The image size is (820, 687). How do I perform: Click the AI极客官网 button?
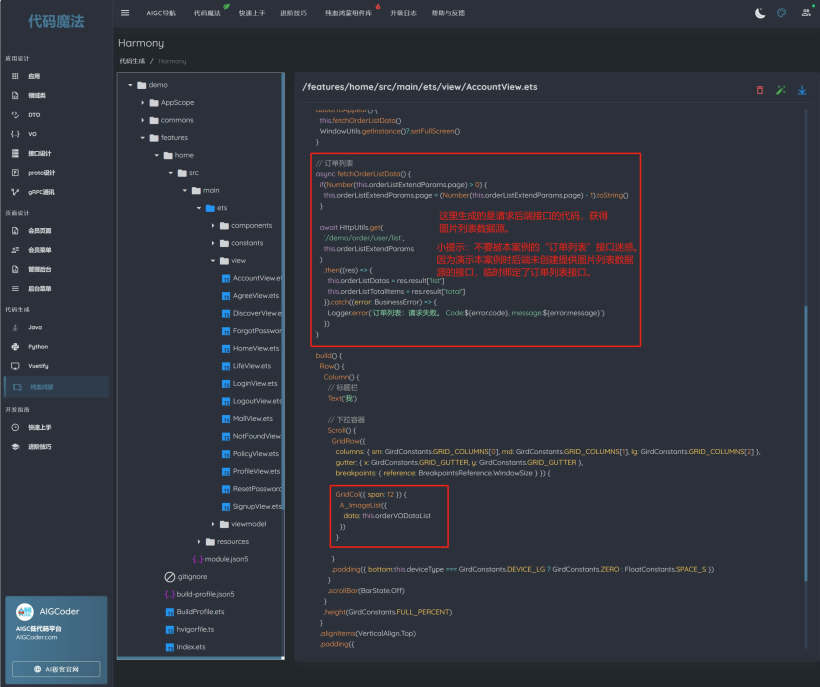(56, 668)
